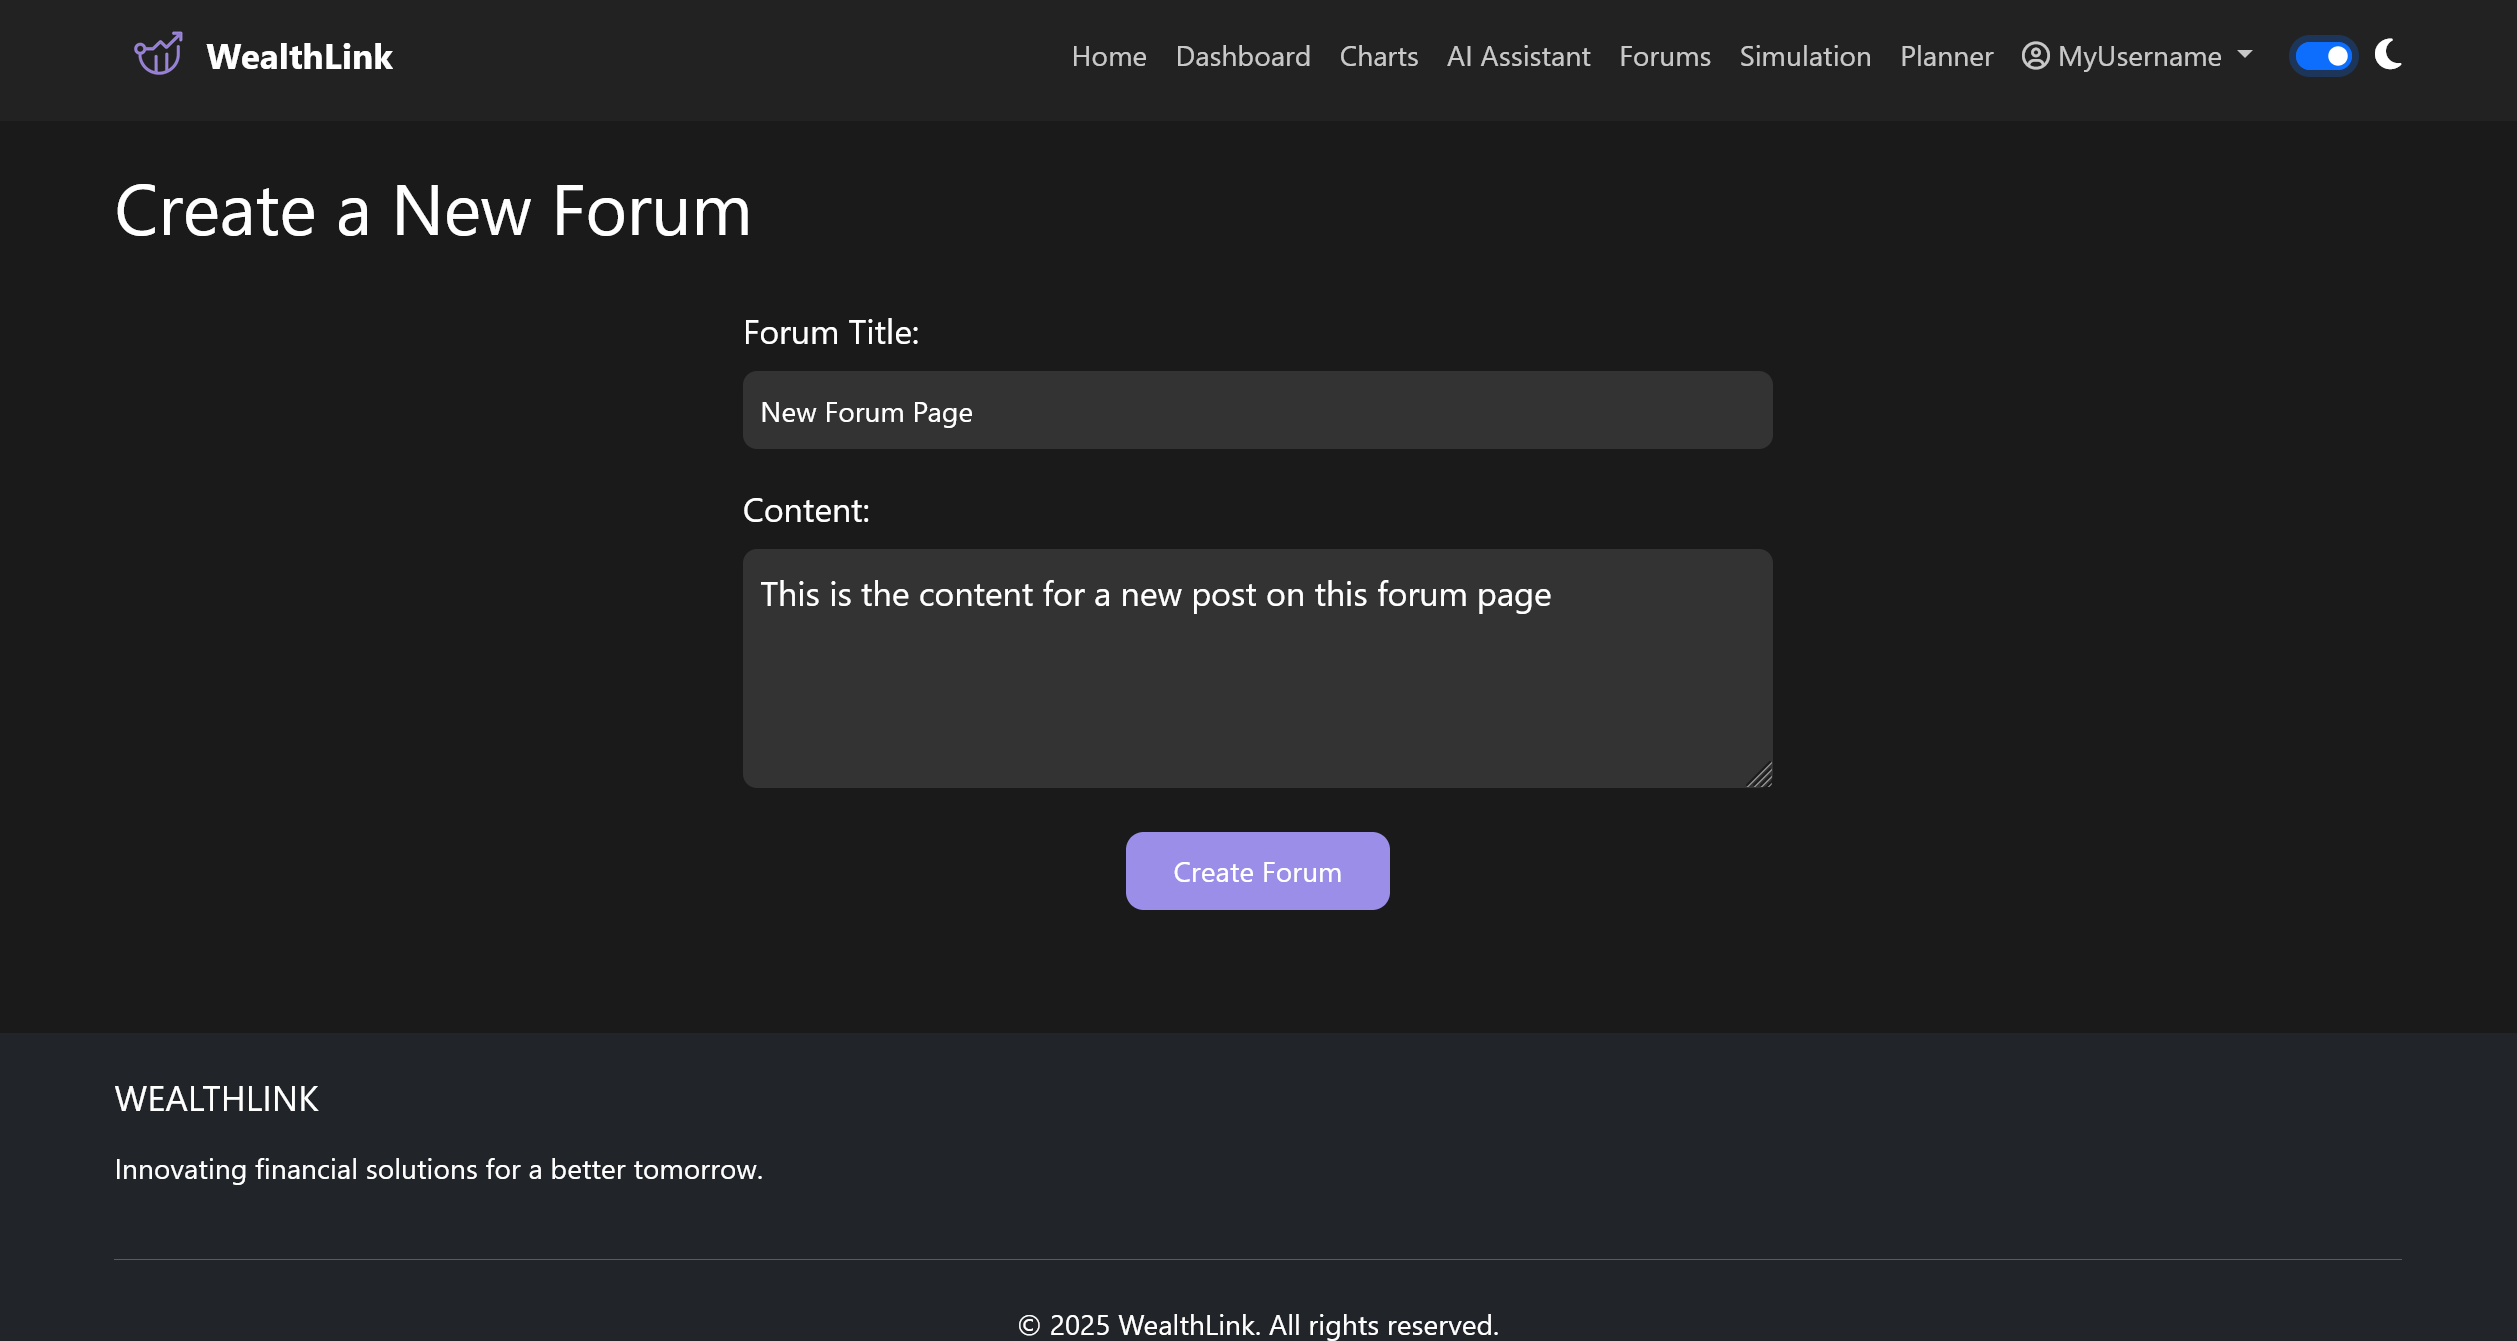Open the AI Assistant page
This screenshot has width=2517, height=1341.
click(x=1517, y=56)
